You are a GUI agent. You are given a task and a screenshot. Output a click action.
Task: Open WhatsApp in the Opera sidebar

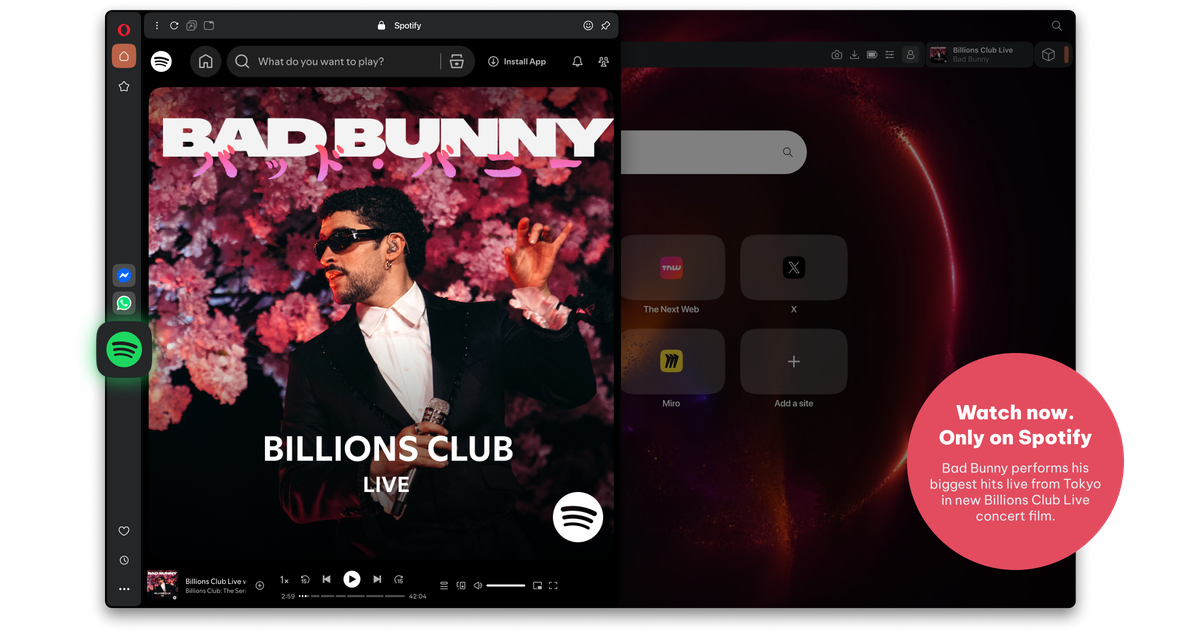124,303
